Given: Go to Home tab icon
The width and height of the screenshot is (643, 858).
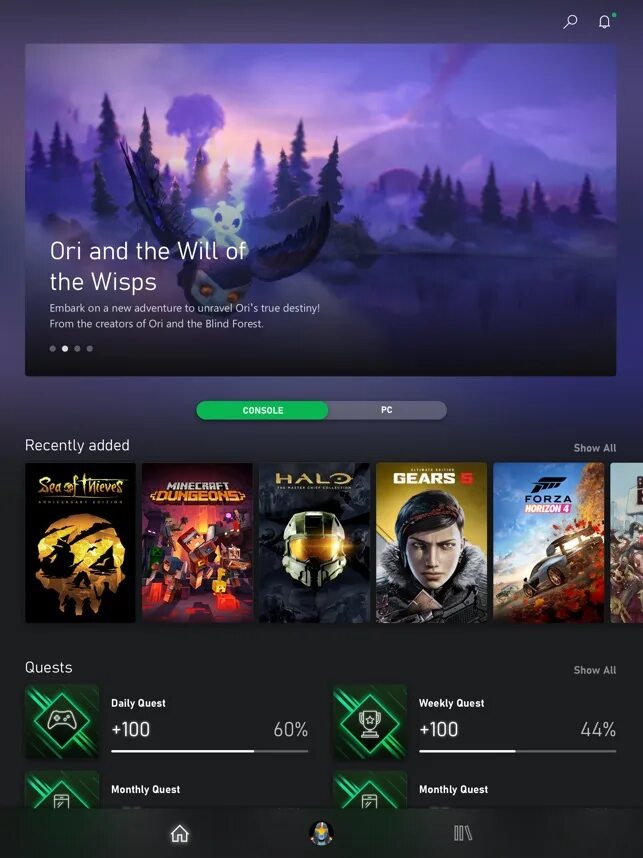Looking at the screenshot, I should (x=179, y=833).
